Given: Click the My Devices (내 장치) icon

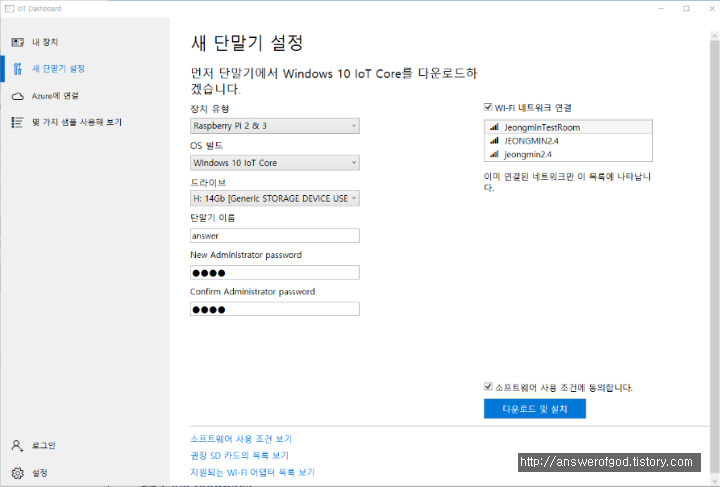Looking at the screenshot, I should [17, 42].
